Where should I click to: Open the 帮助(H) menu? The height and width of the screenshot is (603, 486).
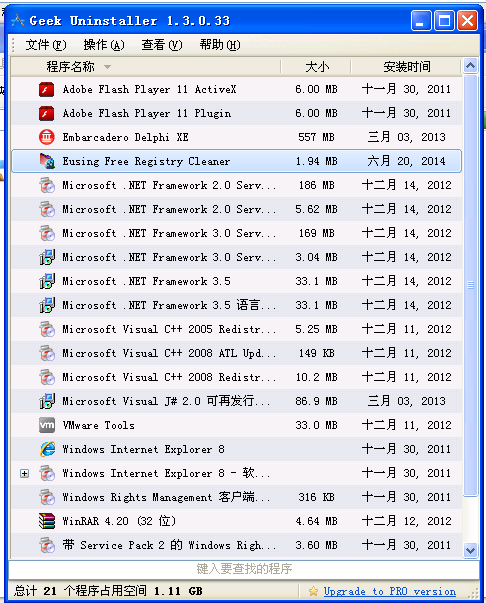(x=220, y=45)
